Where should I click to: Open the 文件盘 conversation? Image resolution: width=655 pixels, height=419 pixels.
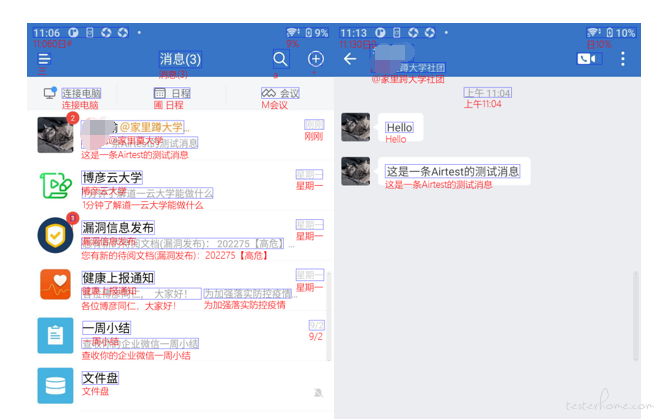(x=180, y=386)
